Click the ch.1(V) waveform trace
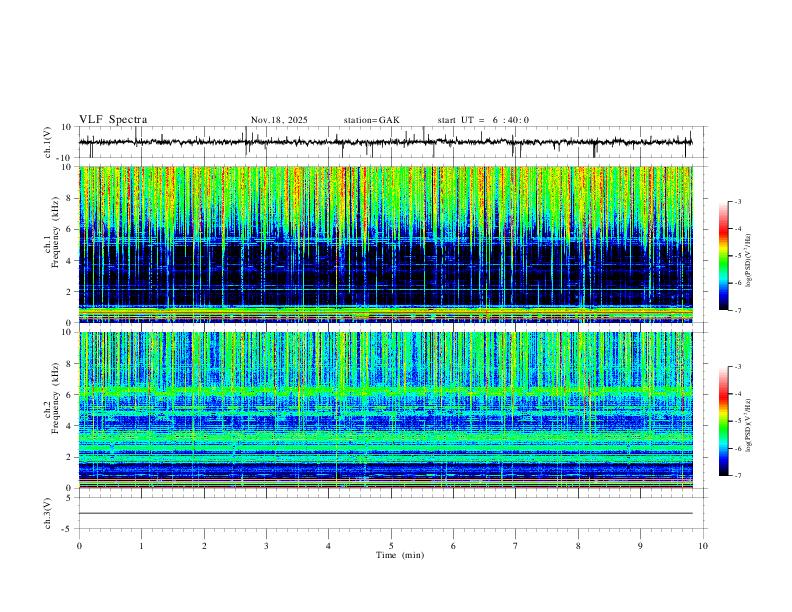 click(386, 142)
